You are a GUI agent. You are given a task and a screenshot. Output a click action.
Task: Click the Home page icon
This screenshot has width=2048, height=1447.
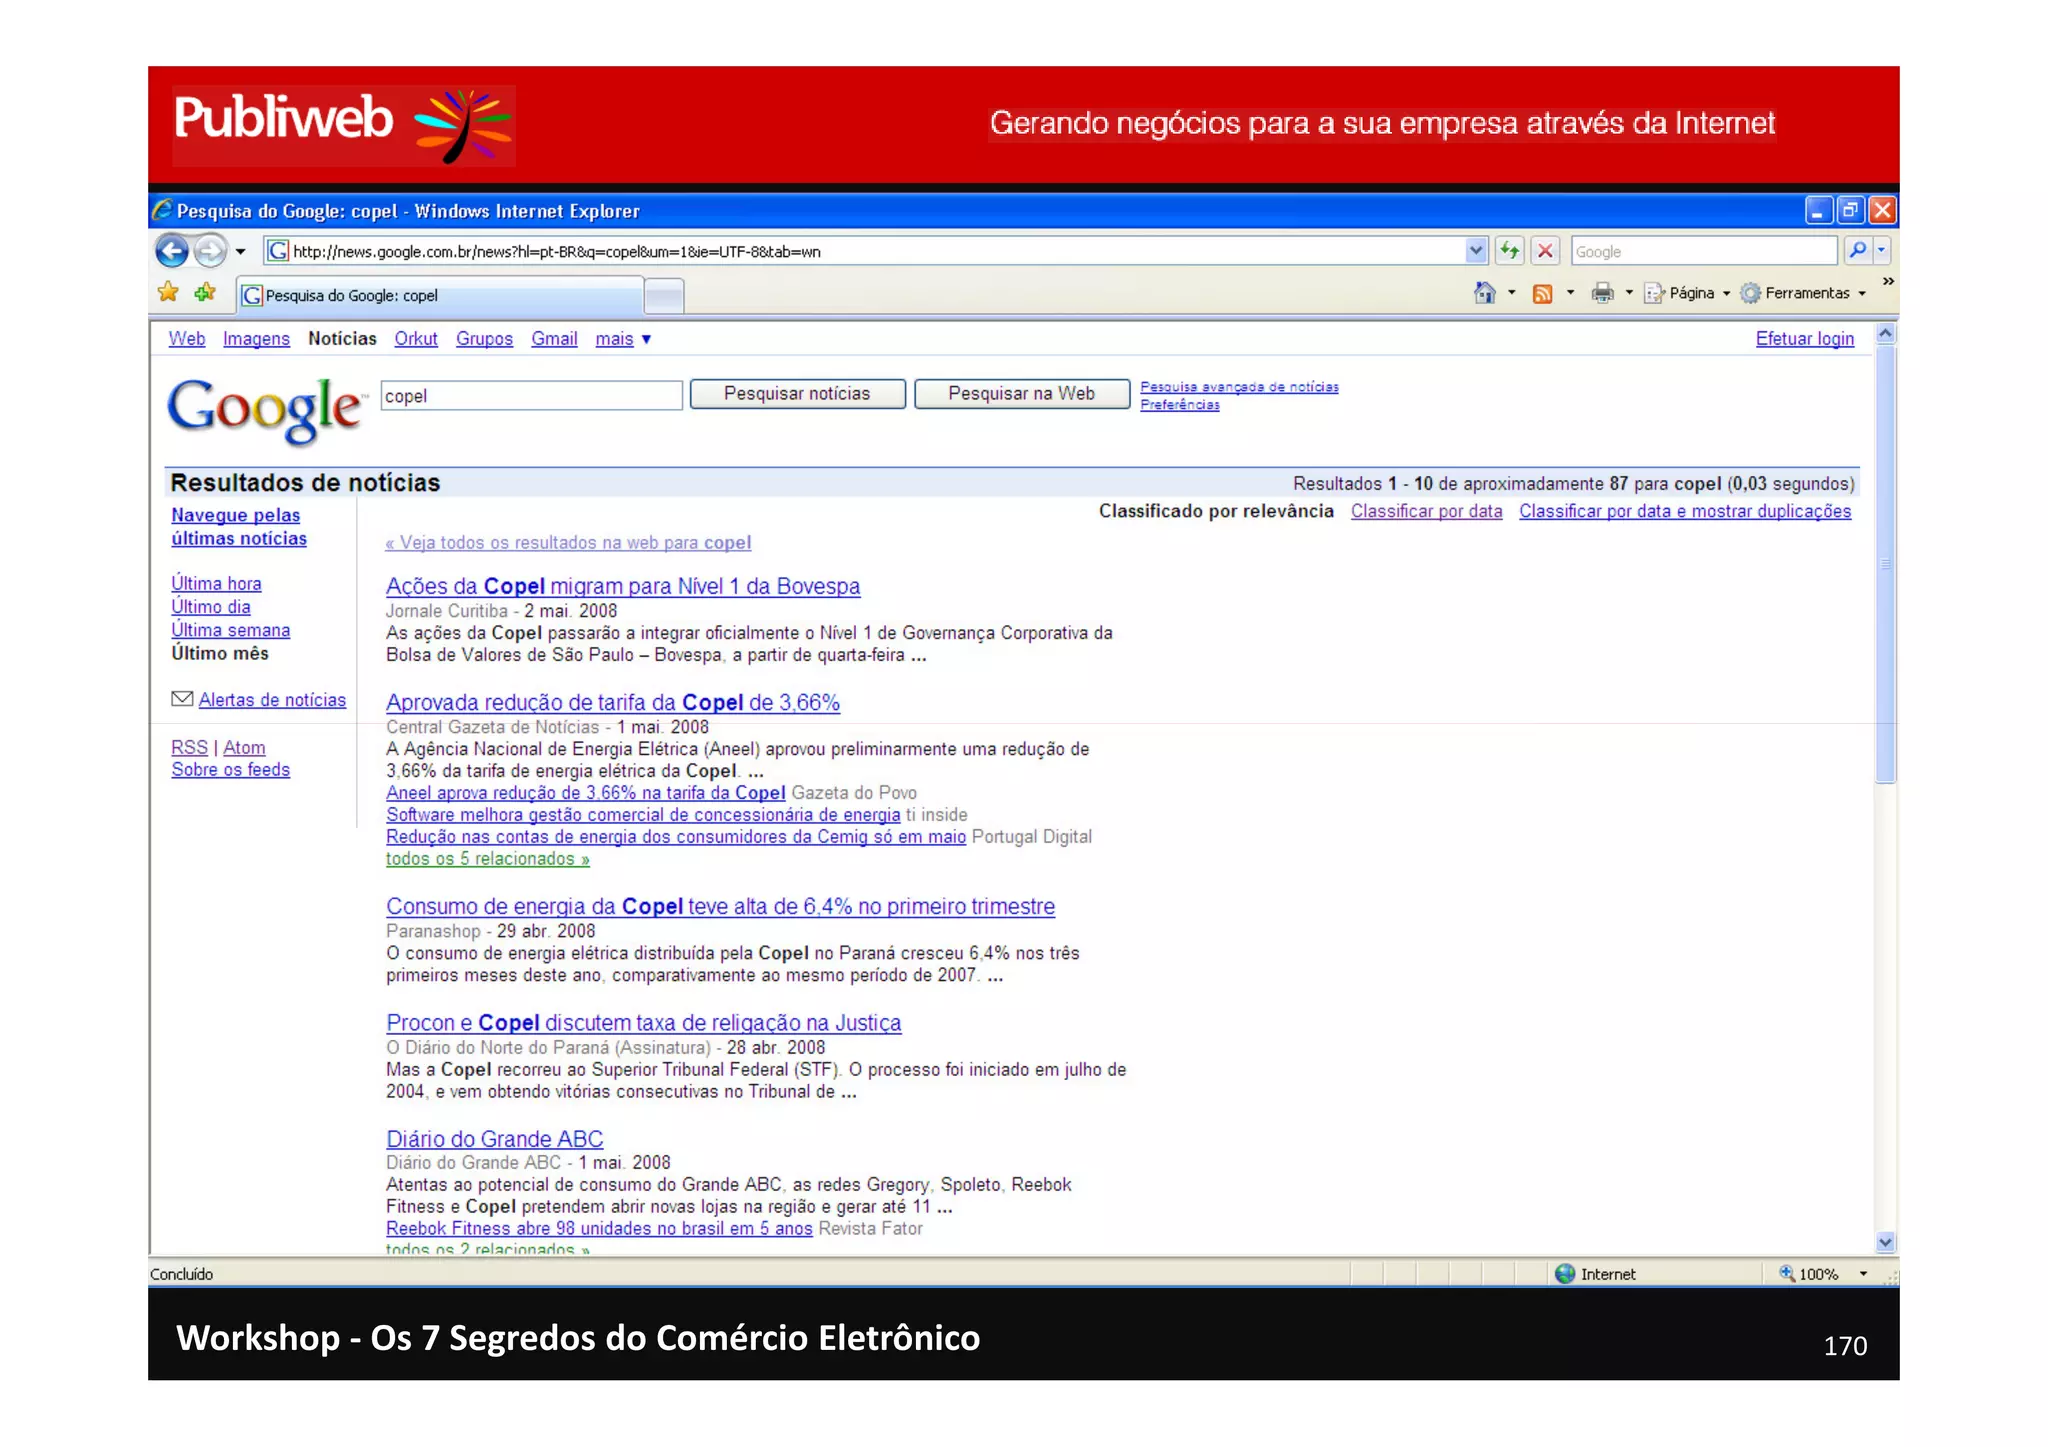pos(1485,293)
